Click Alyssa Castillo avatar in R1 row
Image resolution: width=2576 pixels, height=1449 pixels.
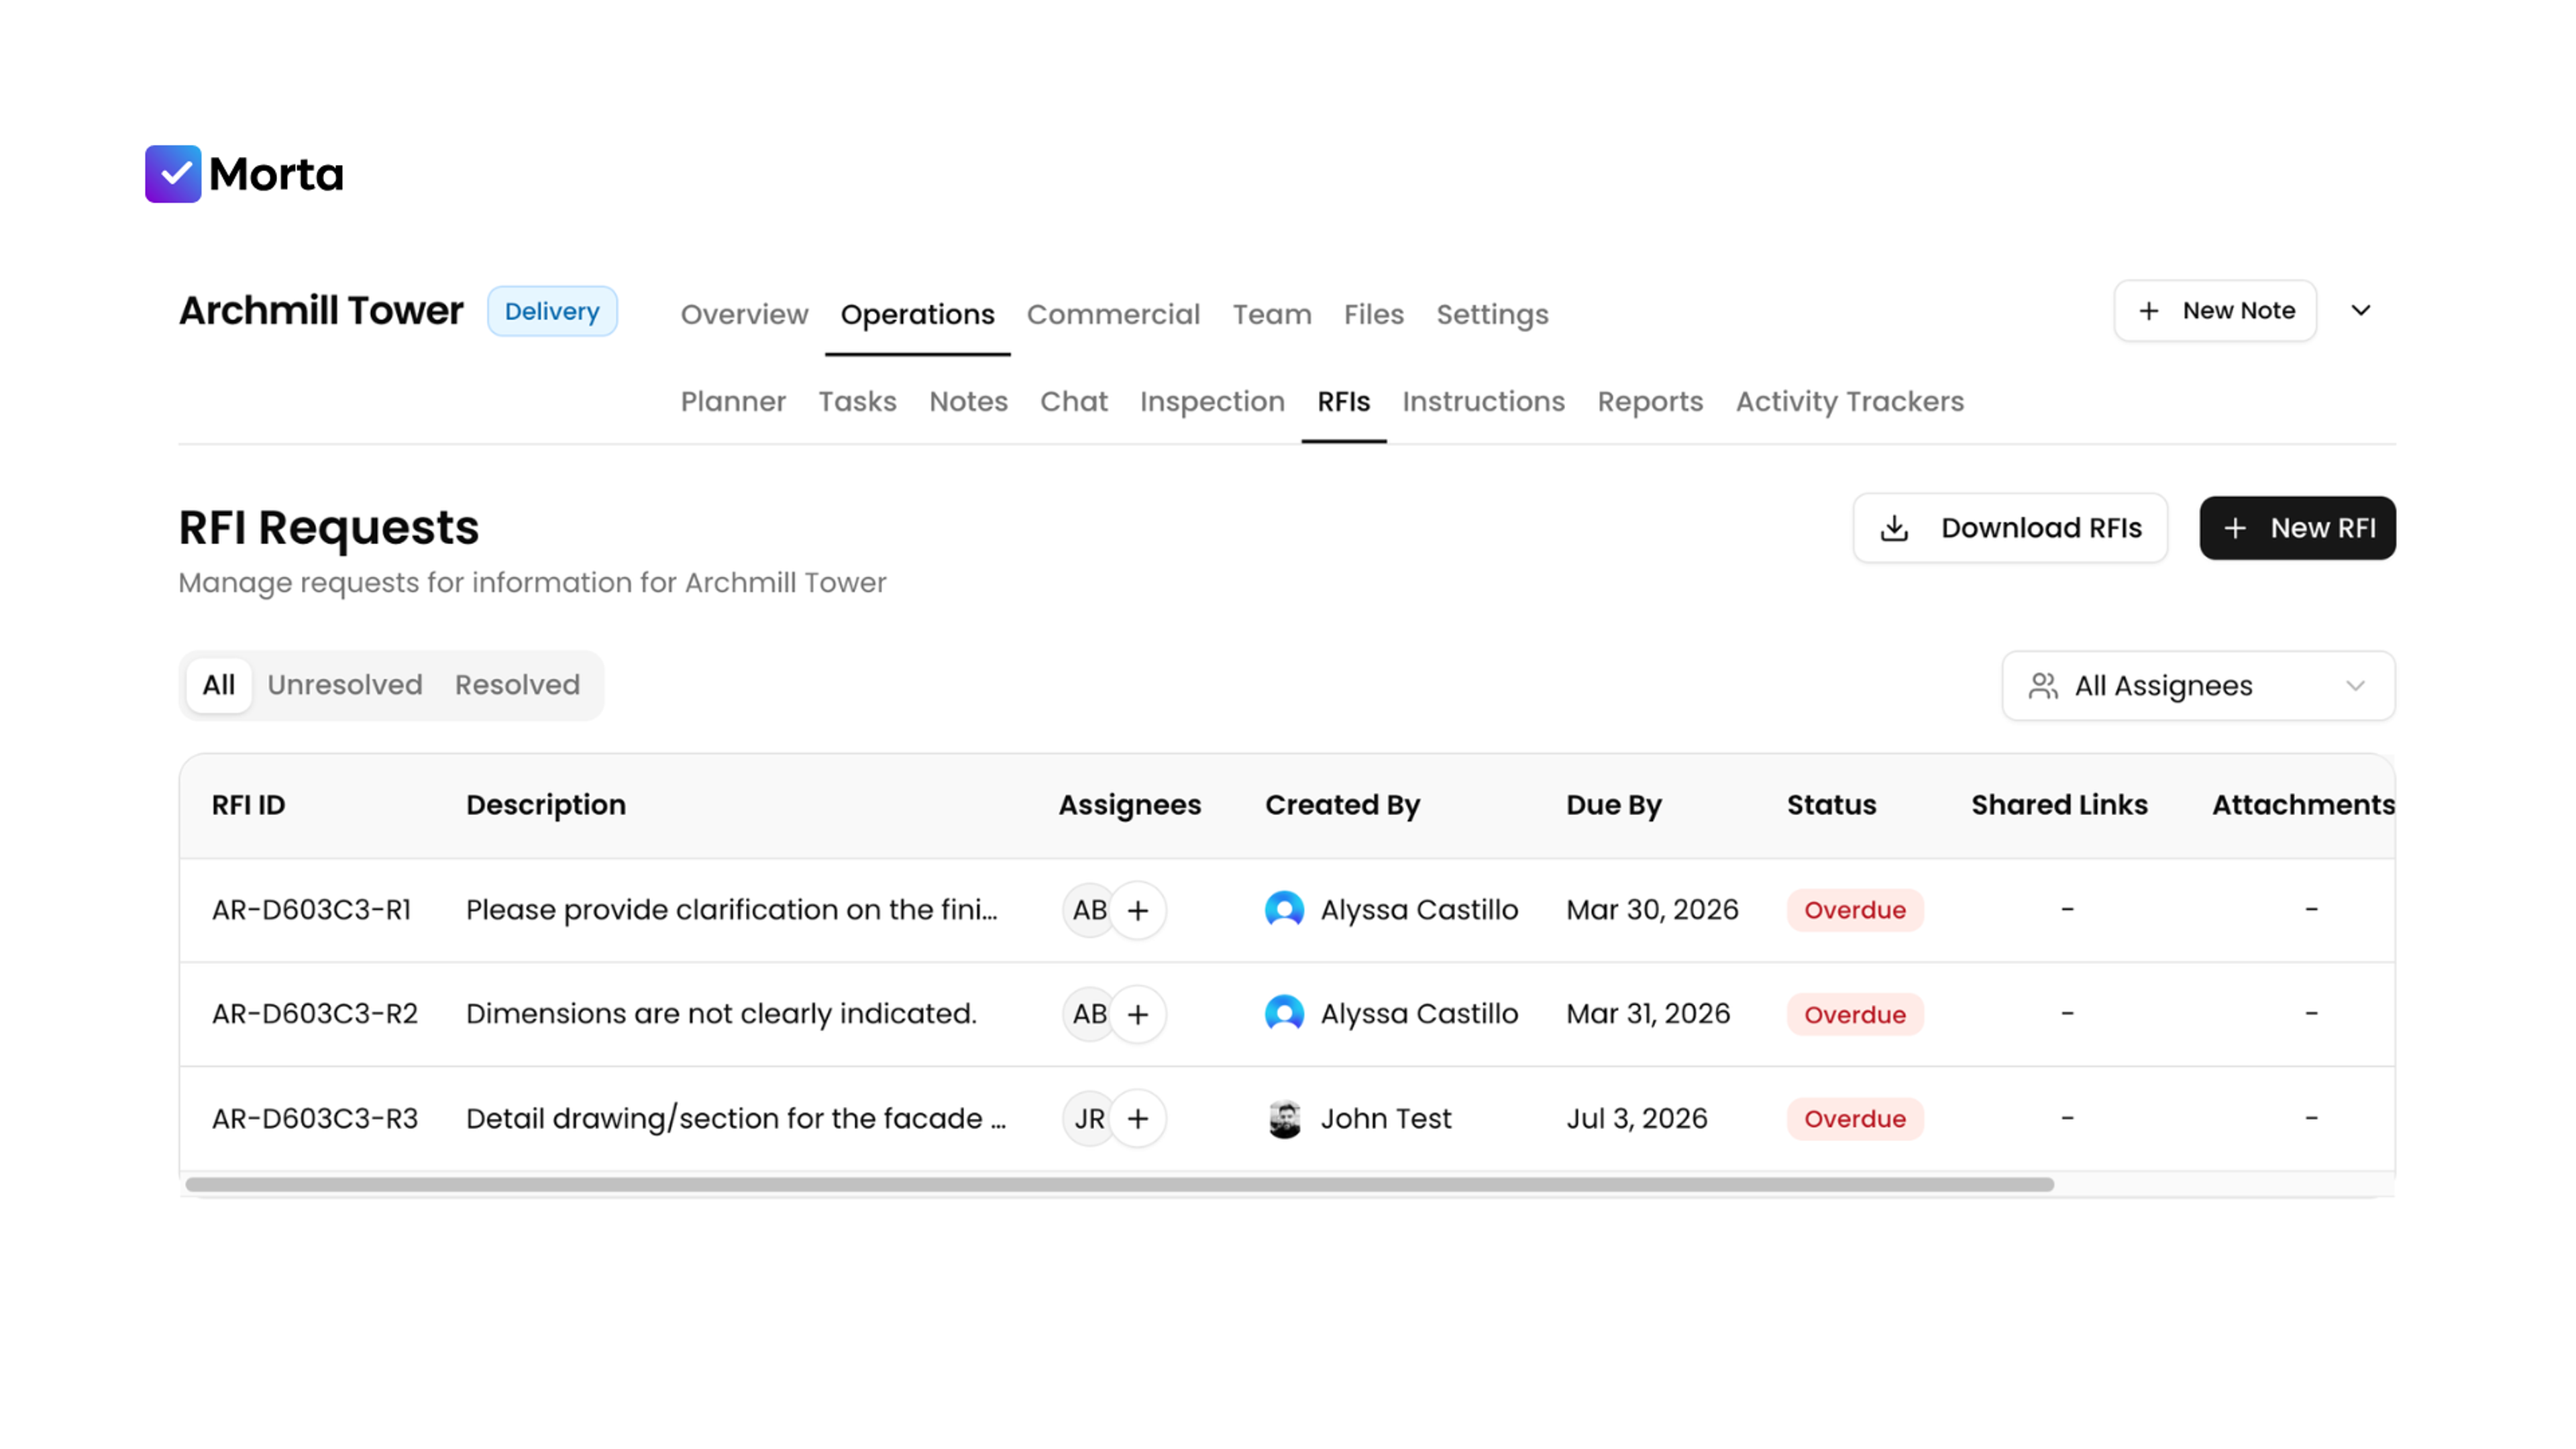(1285, 910)
